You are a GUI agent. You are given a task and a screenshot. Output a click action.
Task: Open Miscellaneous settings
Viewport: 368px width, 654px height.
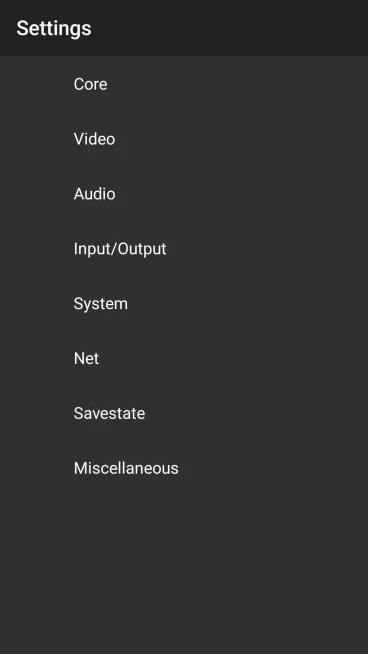pyautogui.click(x=184, y=468)
